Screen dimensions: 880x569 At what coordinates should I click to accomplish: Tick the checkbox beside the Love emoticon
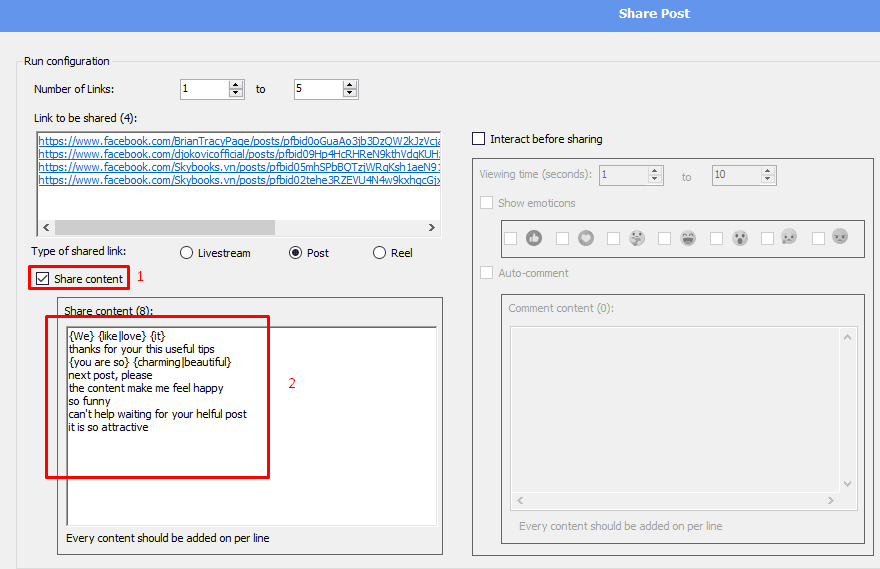562,238
